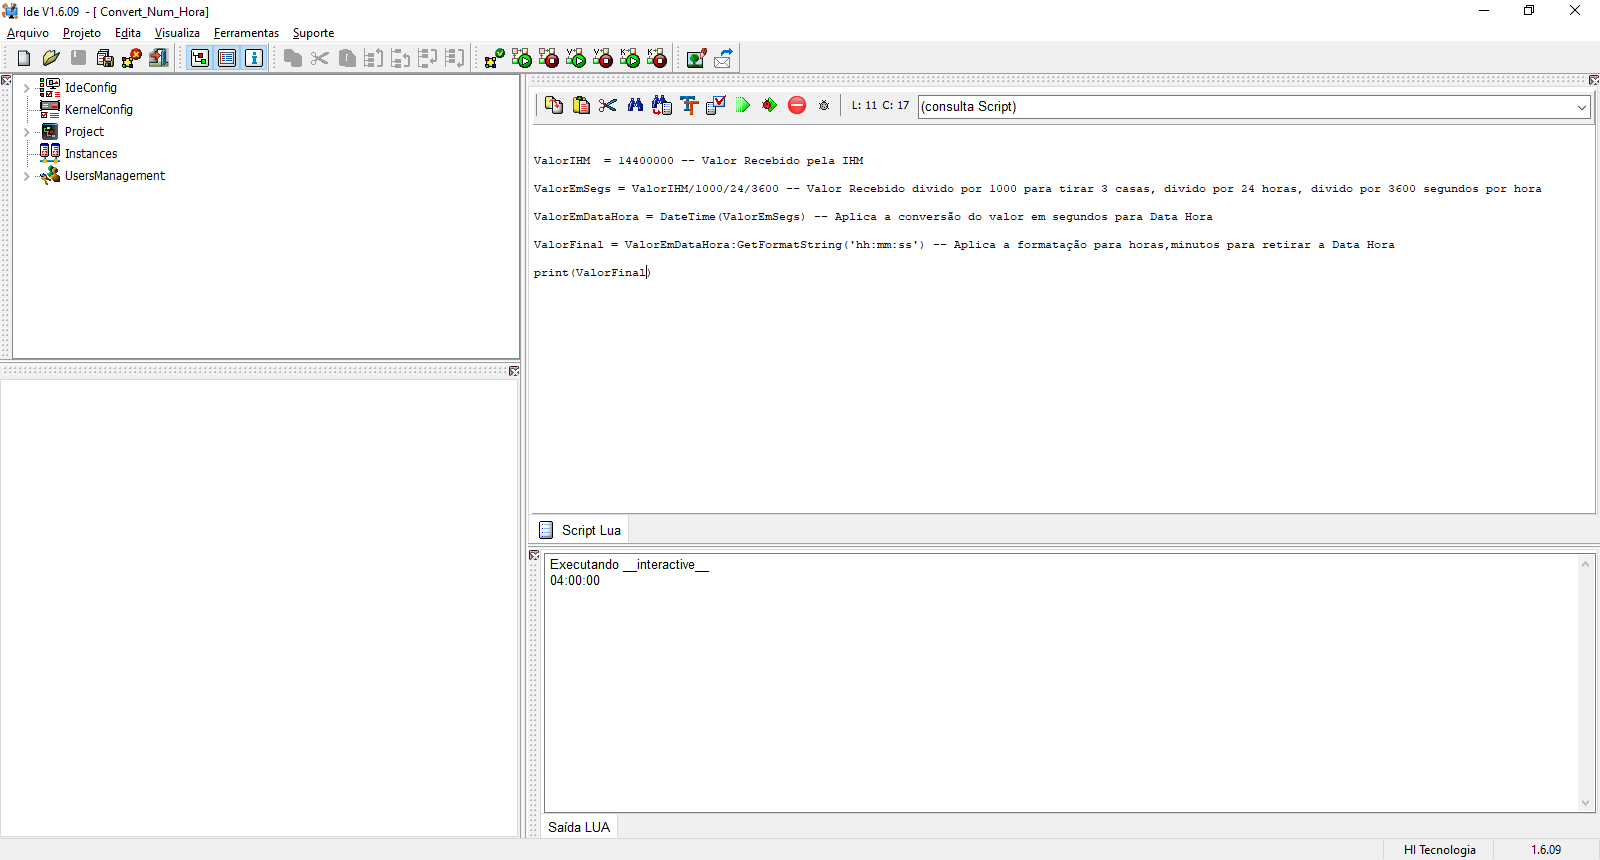Click the New project icon

(x=24, y=58)
